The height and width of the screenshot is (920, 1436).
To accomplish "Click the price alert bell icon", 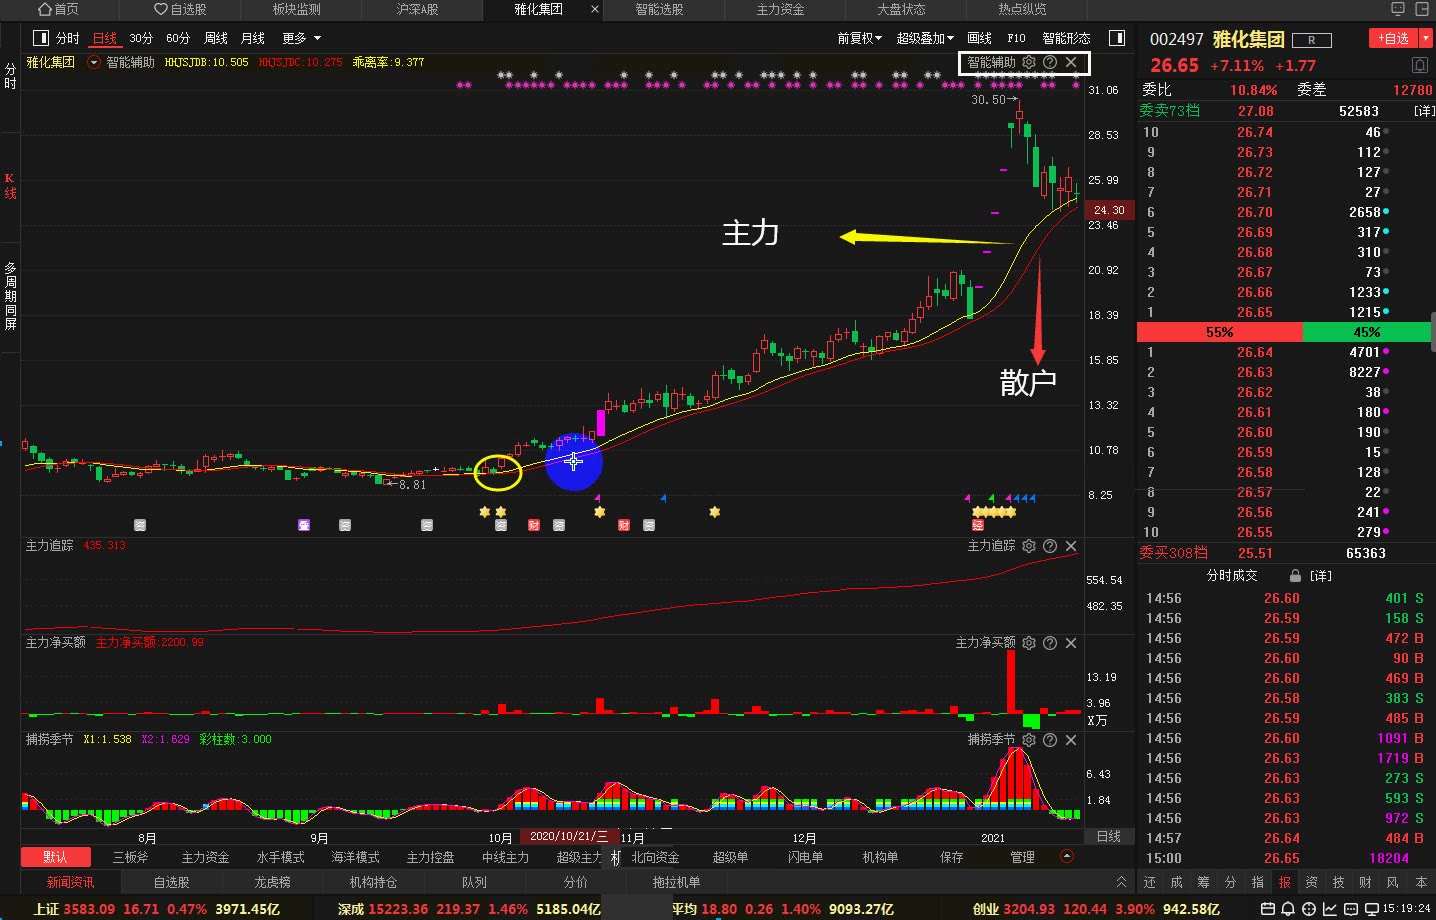I will tap(1420, 65).
